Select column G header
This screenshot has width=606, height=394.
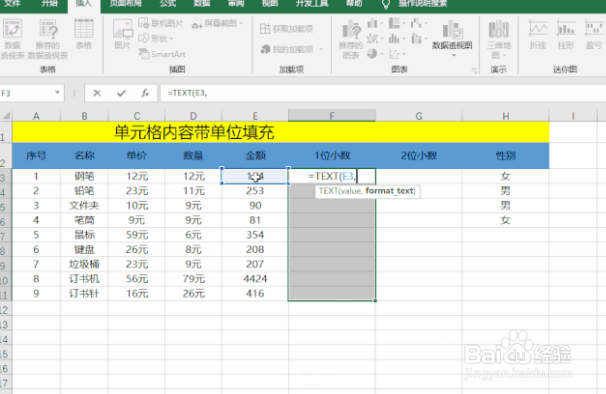[x=419, y=116]
